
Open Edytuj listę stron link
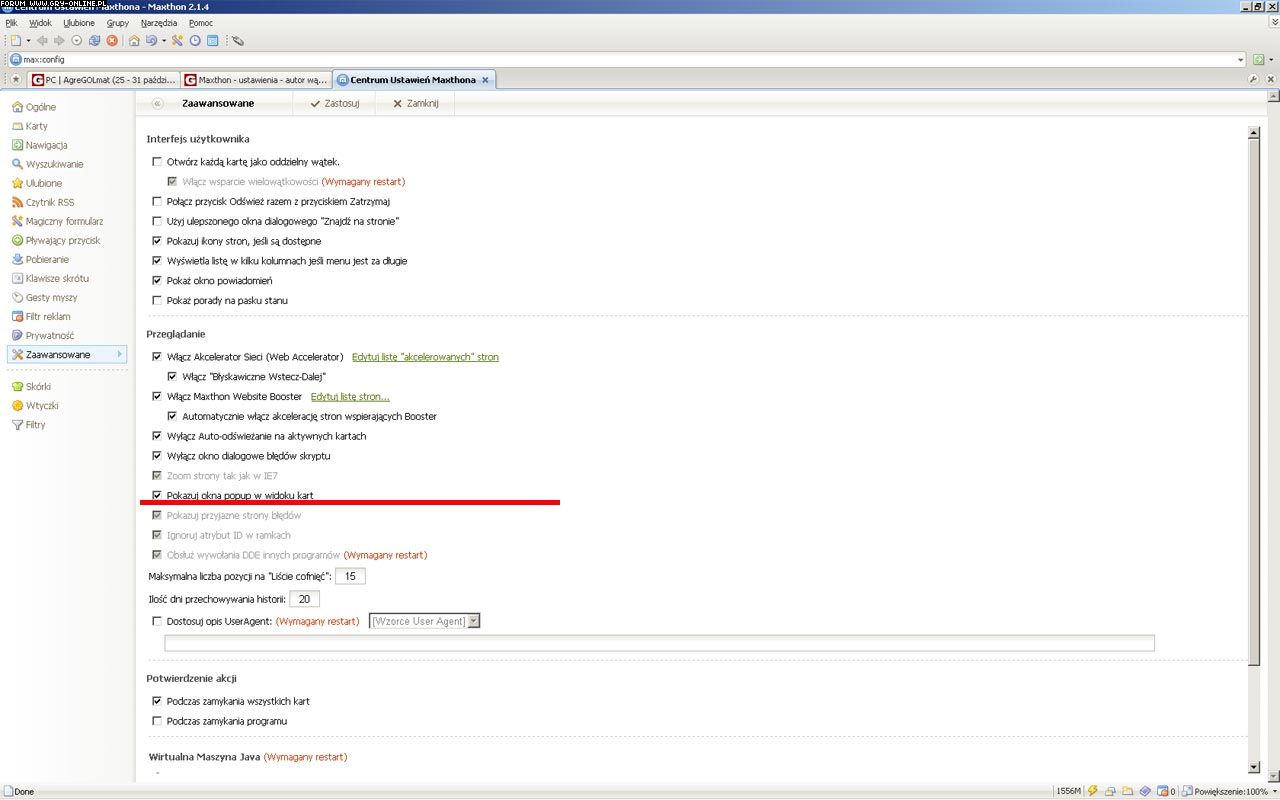350,397
